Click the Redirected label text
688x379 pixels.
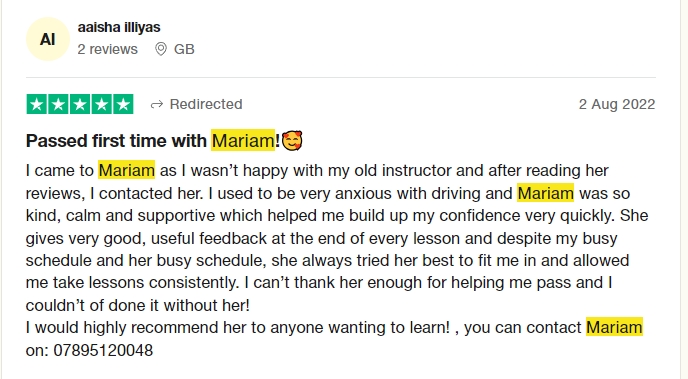point(206,104)
